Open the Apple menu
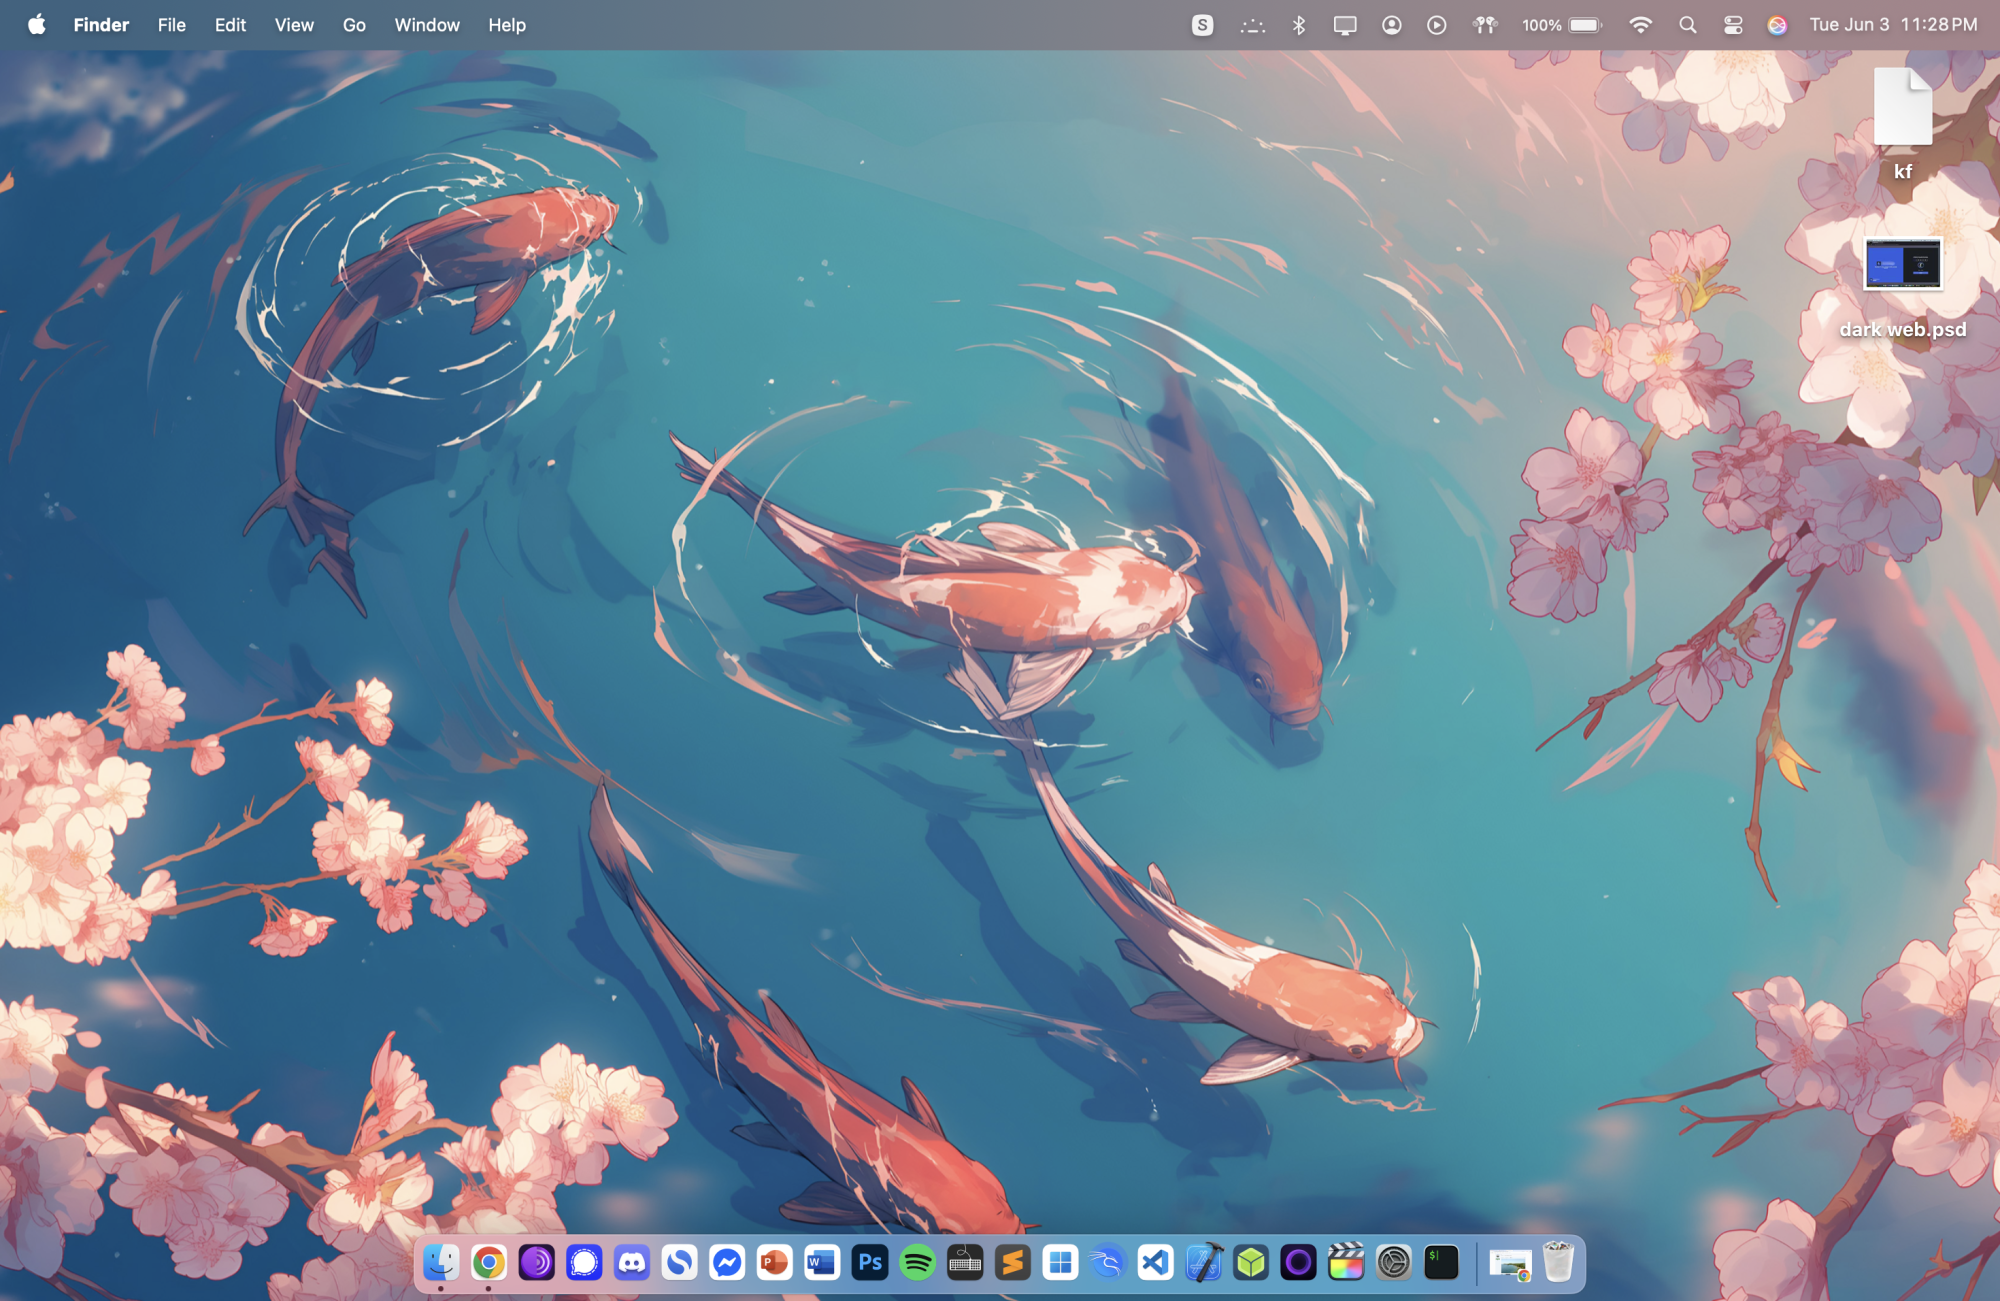Screen dimensions: 2000x1301 pyautogui.click(x=37, y=25)
